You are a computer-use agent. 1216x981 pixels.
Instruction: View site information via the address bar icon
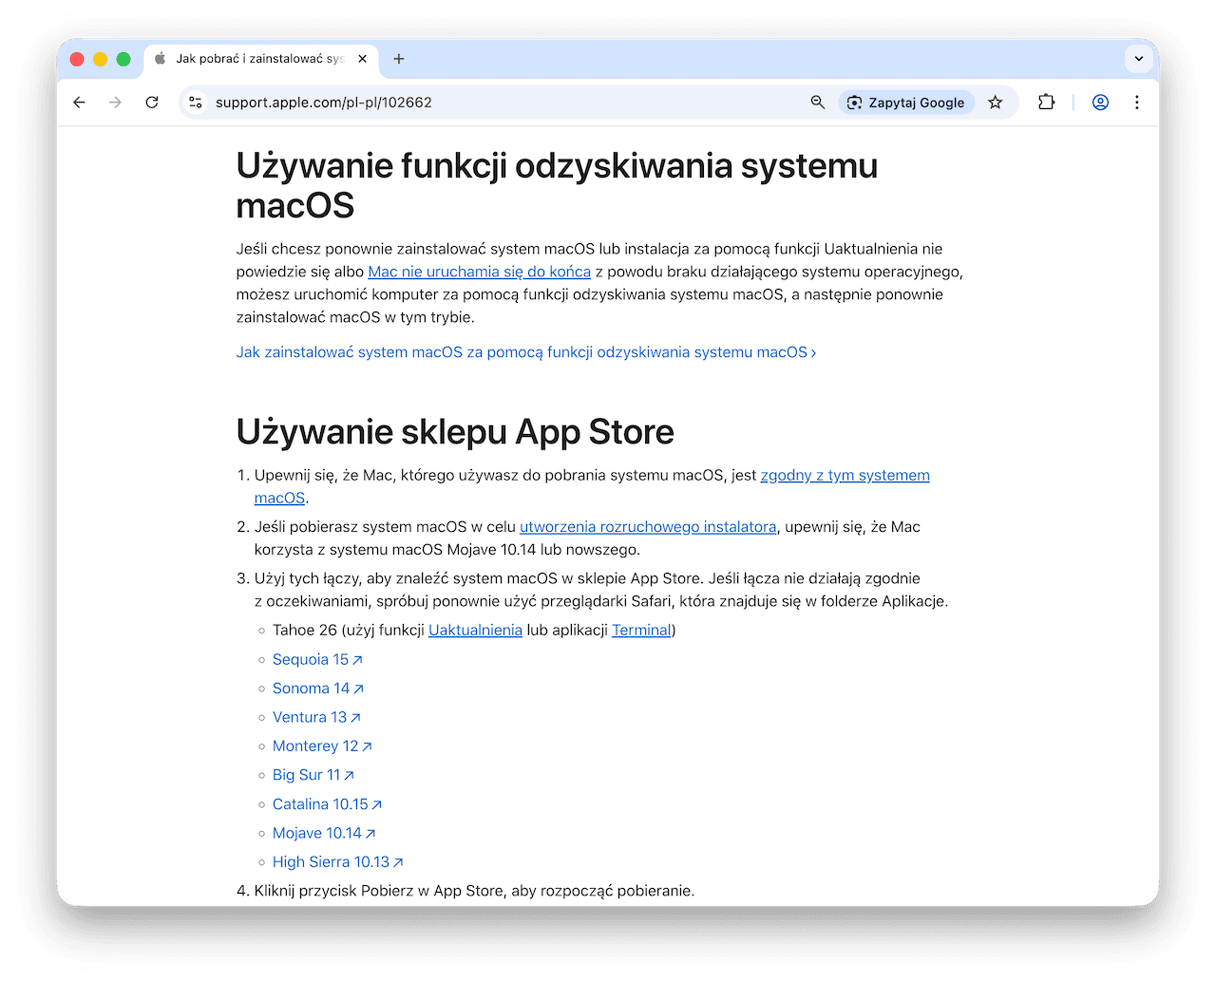click(195, 102)
